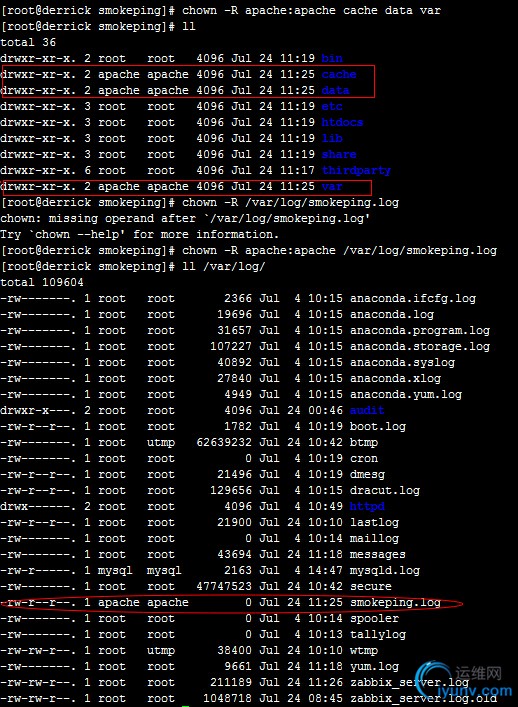The height and width of the screenshot is (707, 518).
Task: Click 'anaconda.storage.log' filename
Action: 420,346
